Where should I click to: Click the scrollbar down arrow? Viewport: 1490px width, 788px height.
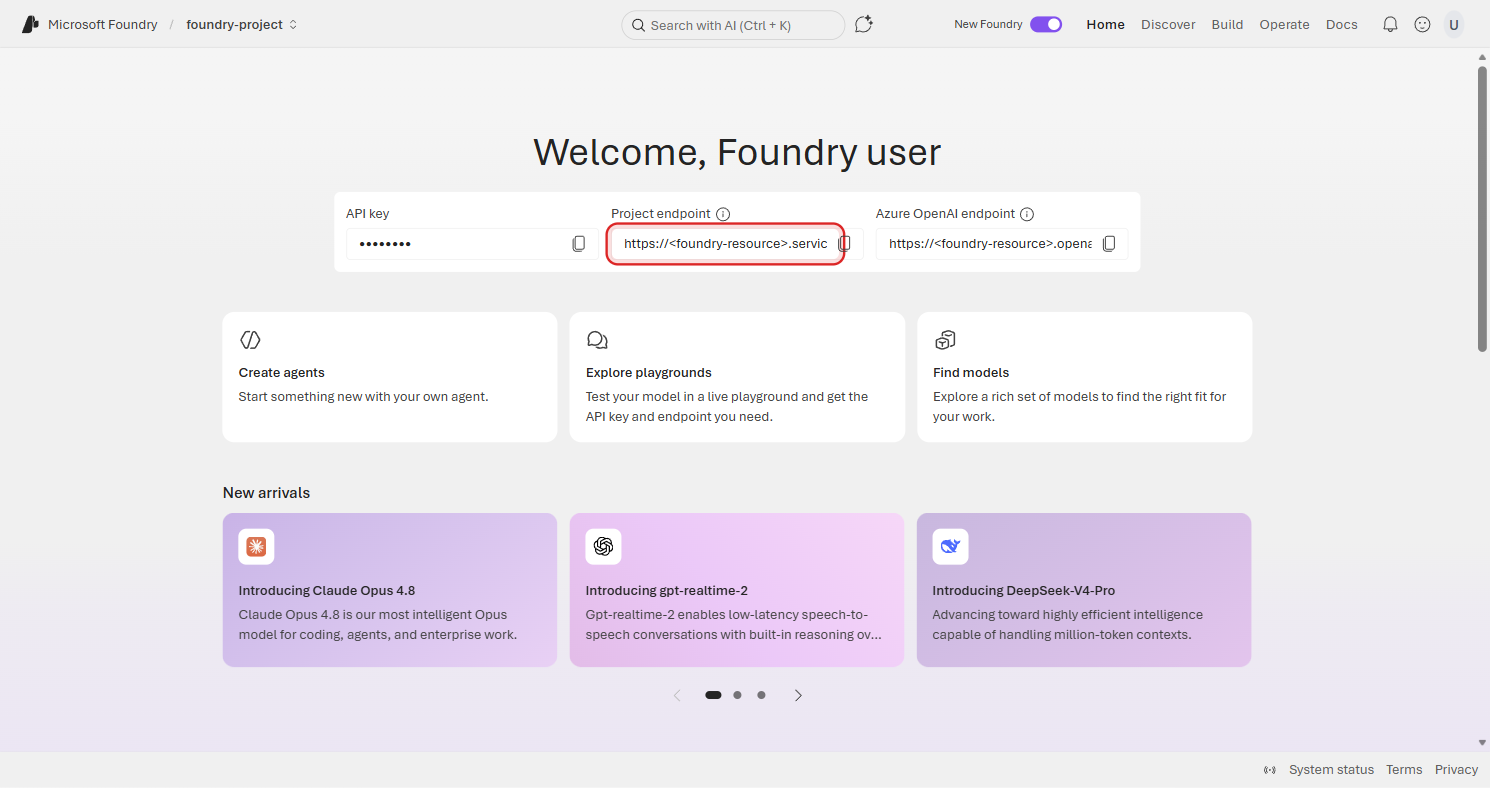[1482, 743]
